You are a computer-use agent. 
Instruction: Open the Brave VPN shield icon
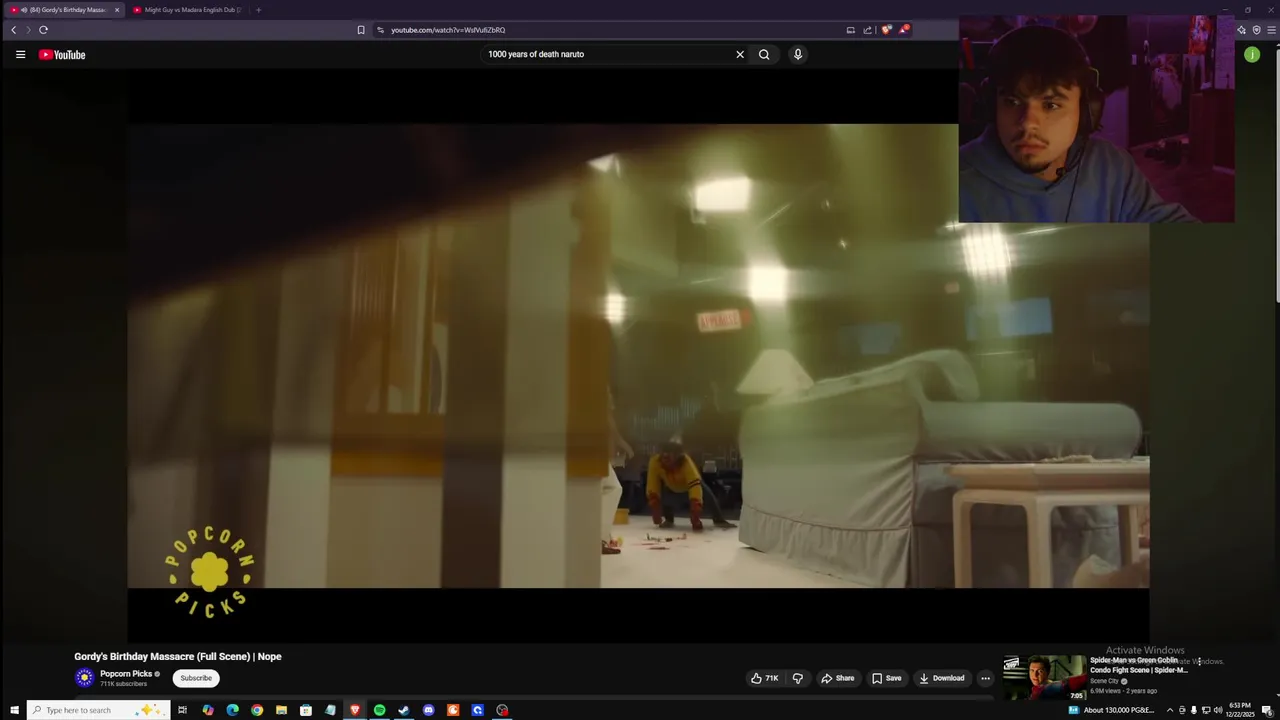(1256, 30)
